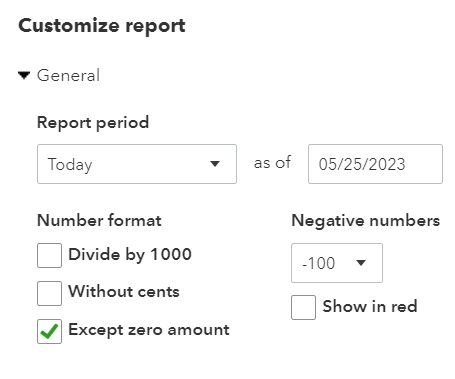
Task: Select the Today text in period box
Action: click(x=70, y=164)
